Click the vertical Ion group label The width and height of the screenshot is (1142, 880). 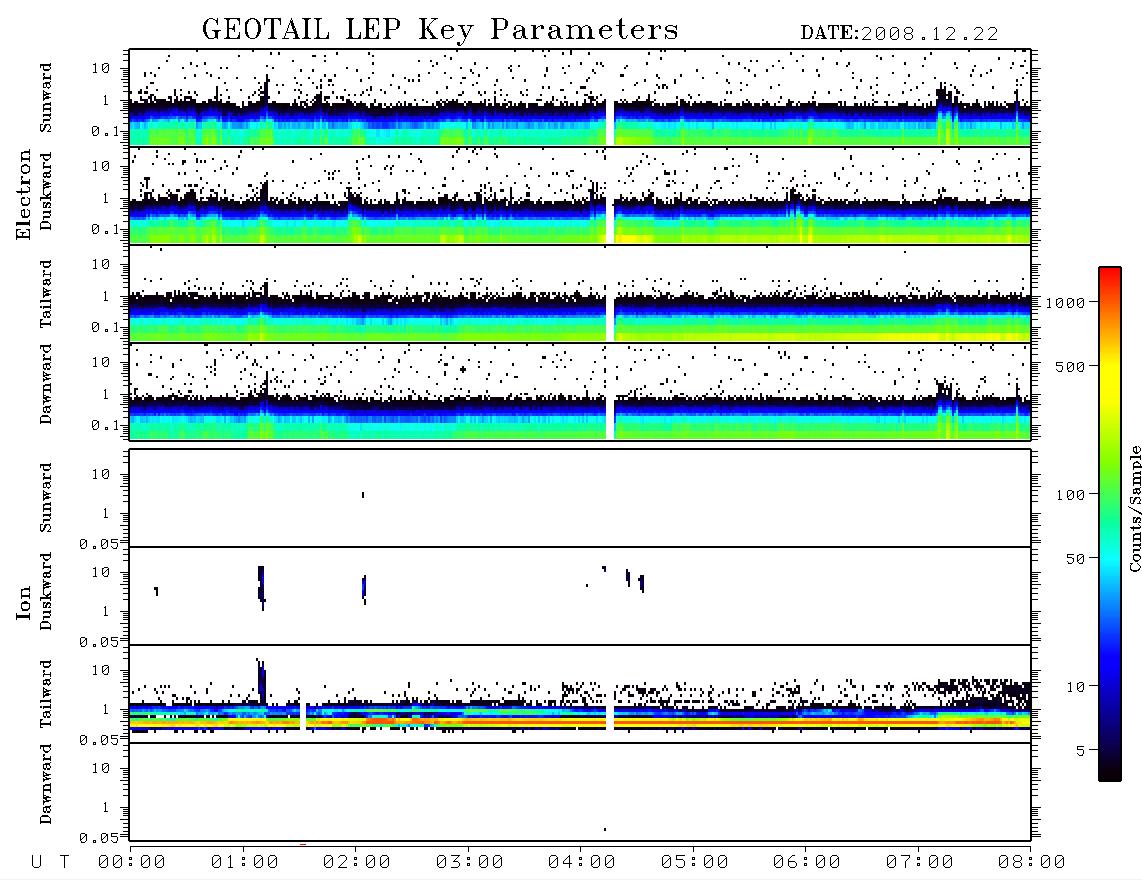click(x=23, y=602)
